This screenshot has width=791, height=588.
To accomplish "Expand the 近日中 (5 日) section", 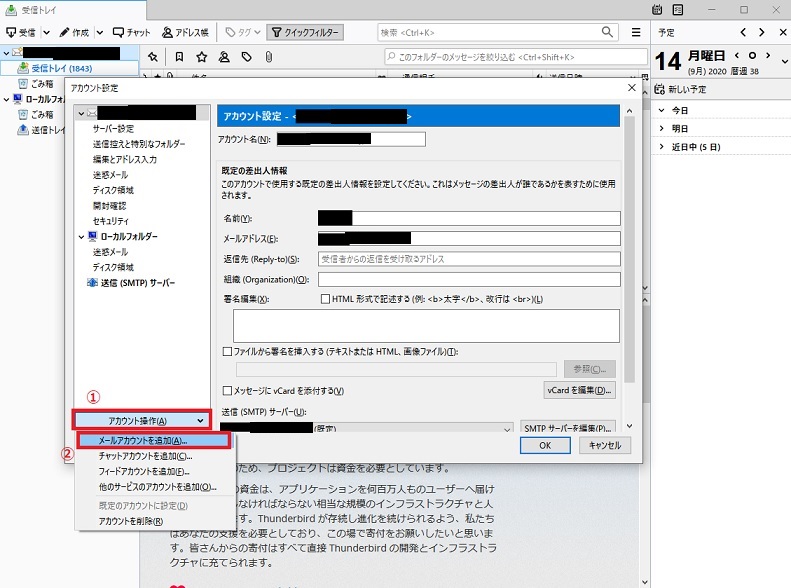I will [661, 146].
